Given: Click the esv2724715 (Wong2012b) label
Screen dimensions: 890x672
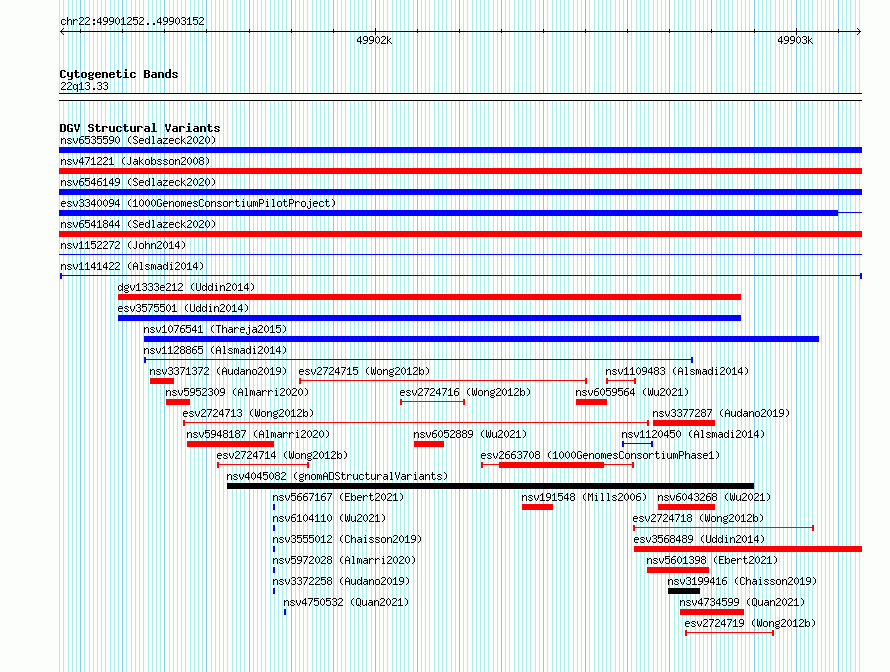Looking at the screenshot, I should coord(364,371).
